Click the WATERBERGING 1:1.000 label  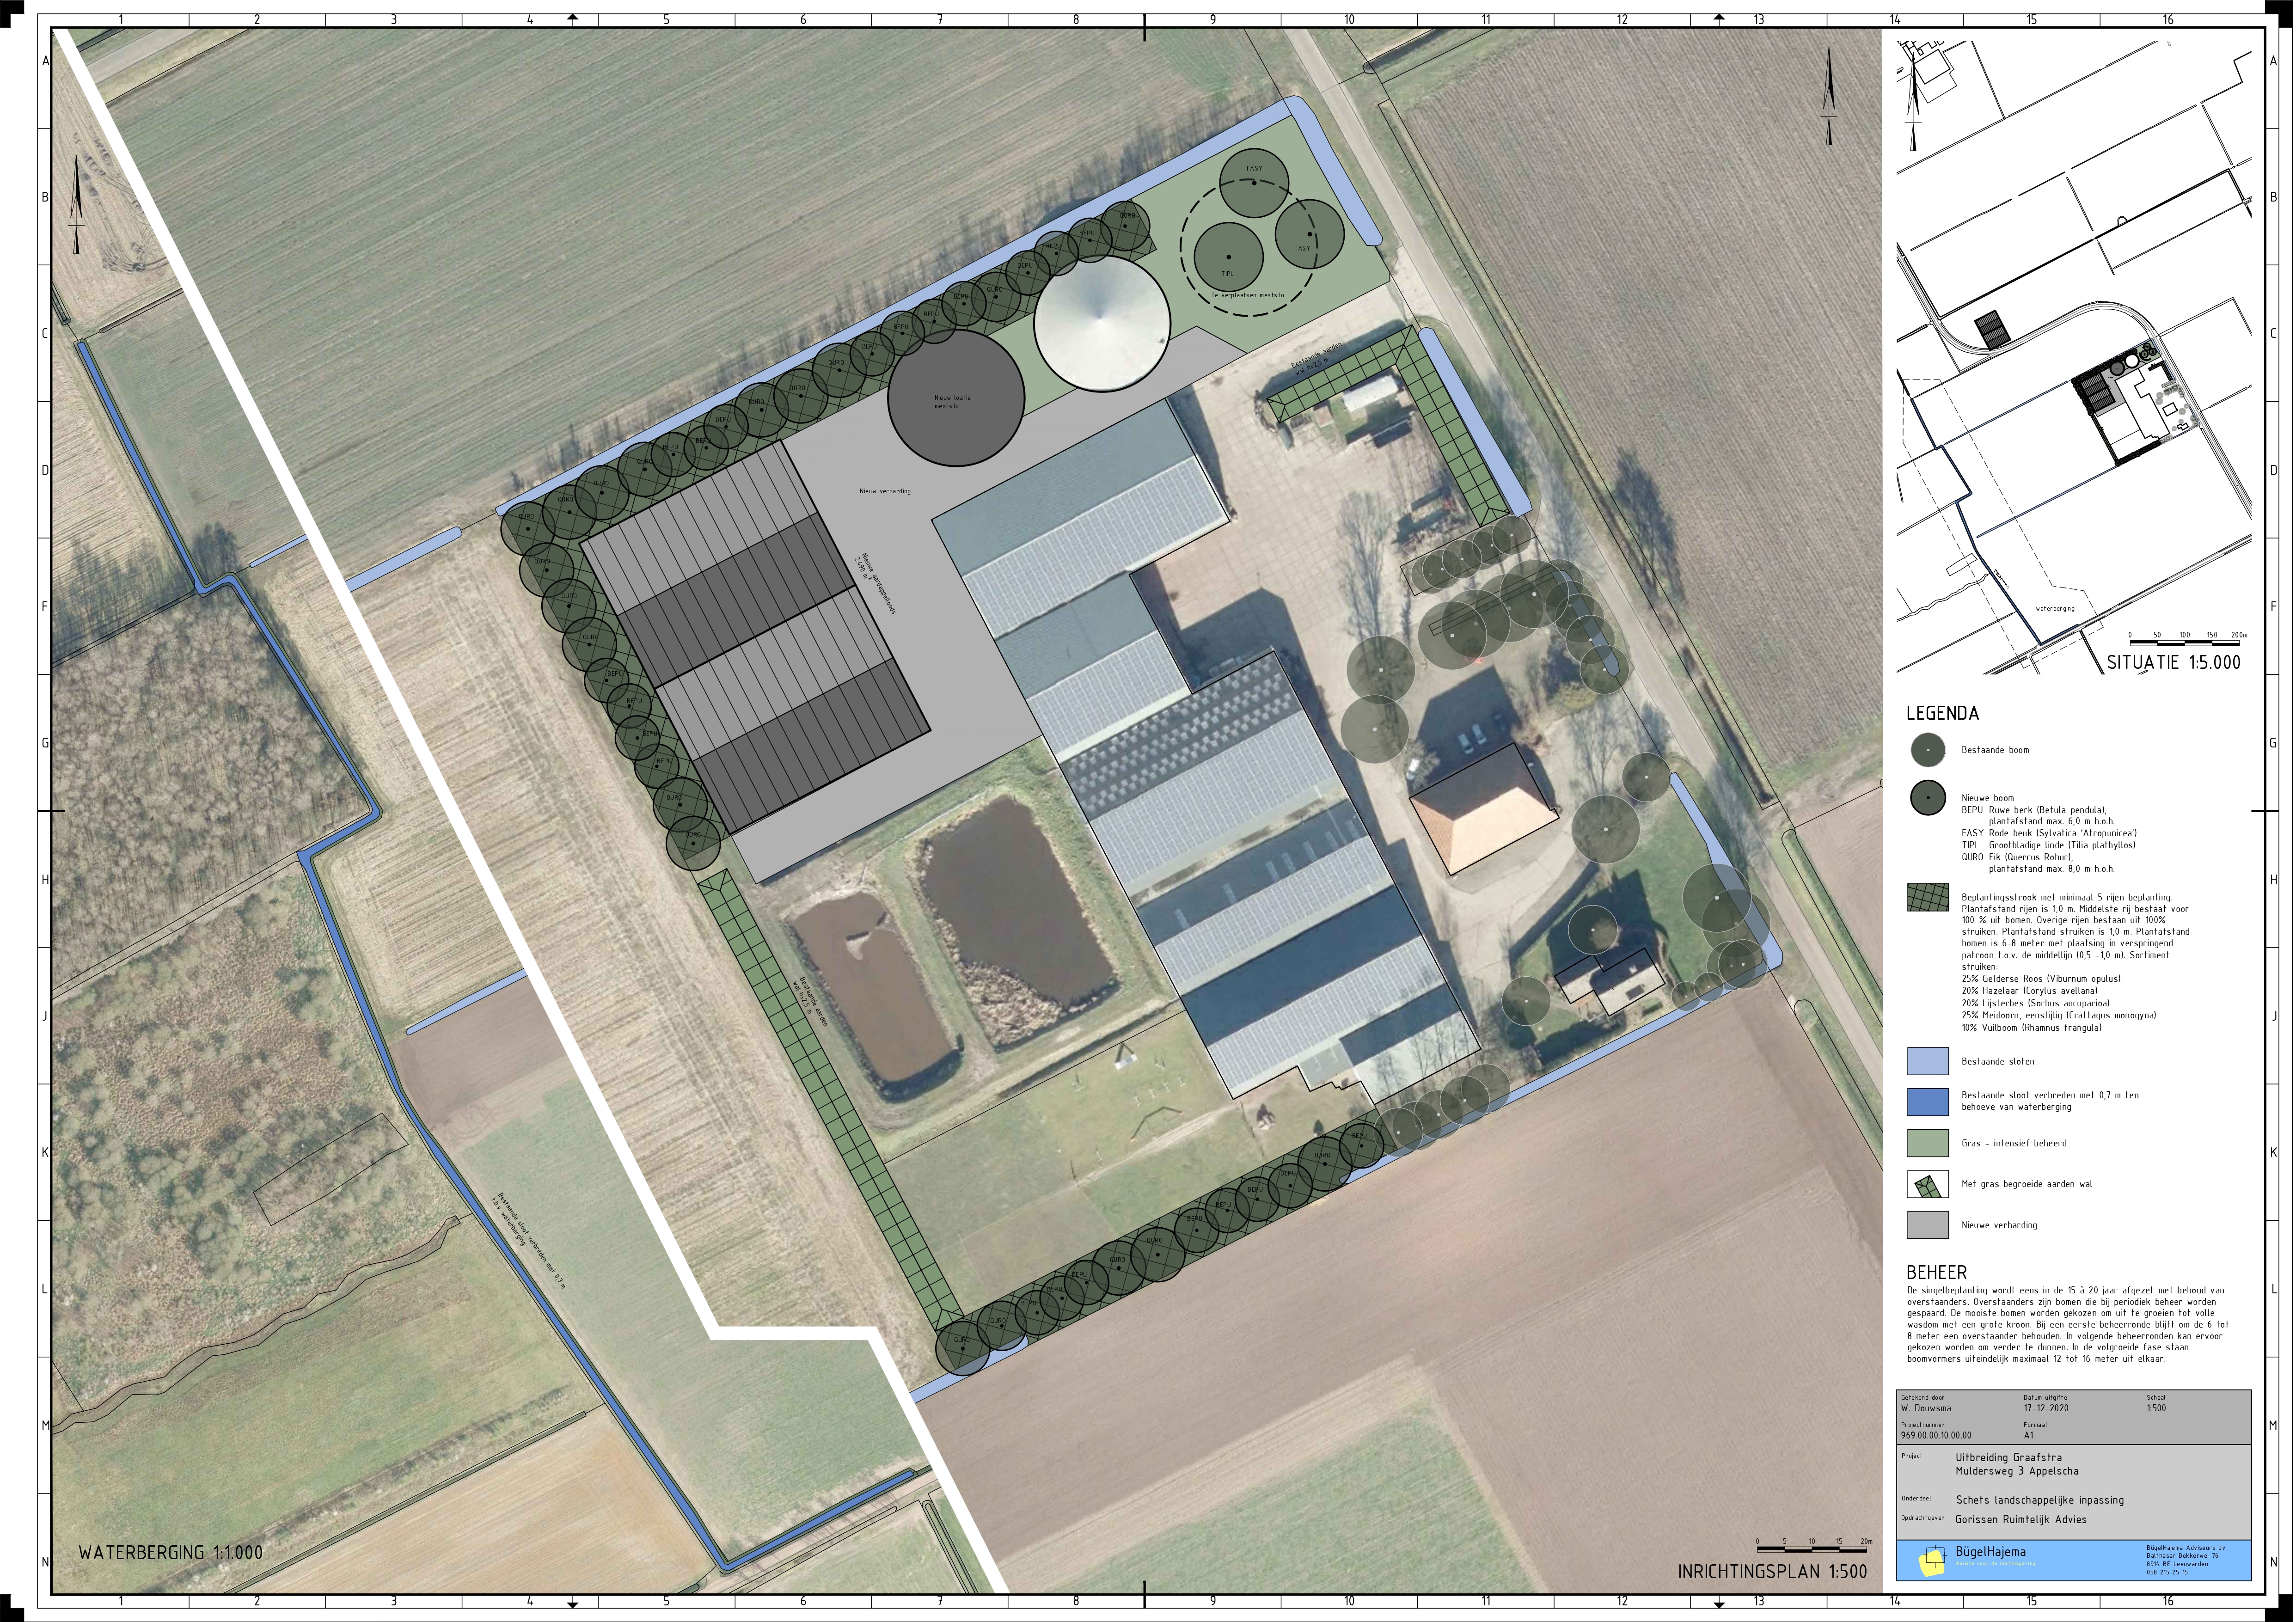pyautogui.click(x=170, y=1553)
